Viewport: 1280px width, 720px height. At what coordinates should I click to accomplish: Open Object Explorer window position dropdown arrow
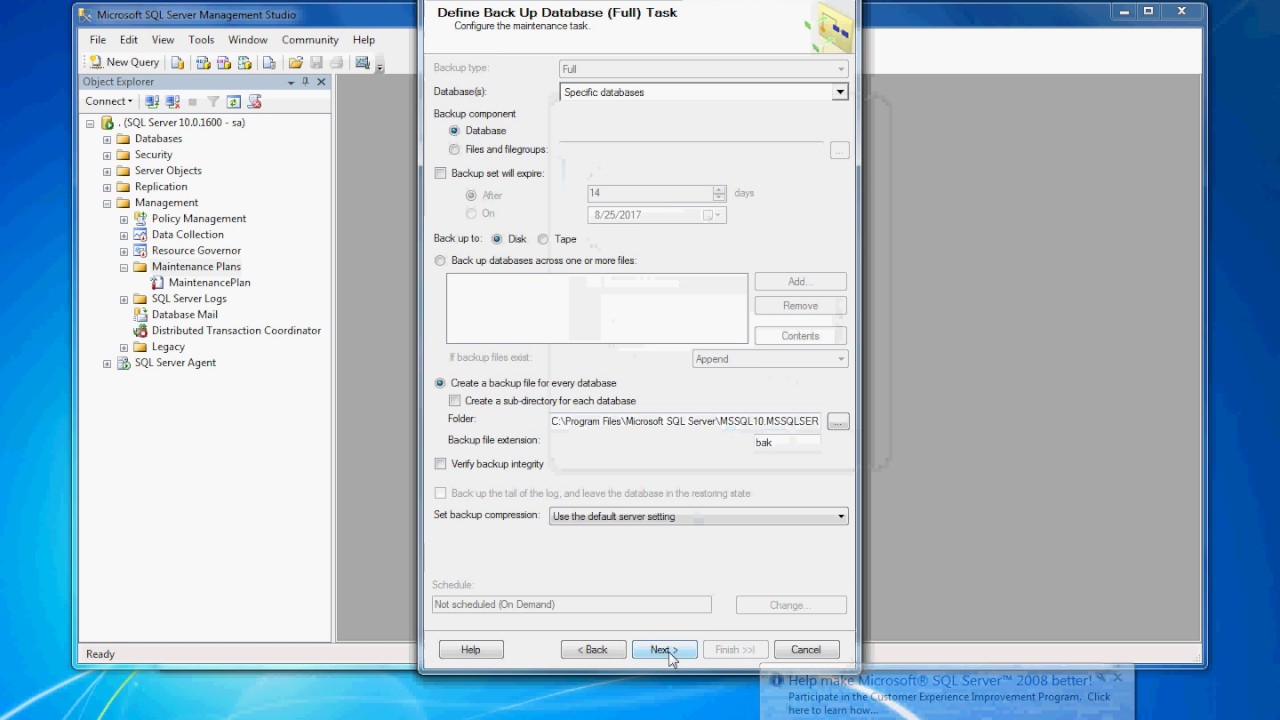pyautogui.click(x=291, y=82)
